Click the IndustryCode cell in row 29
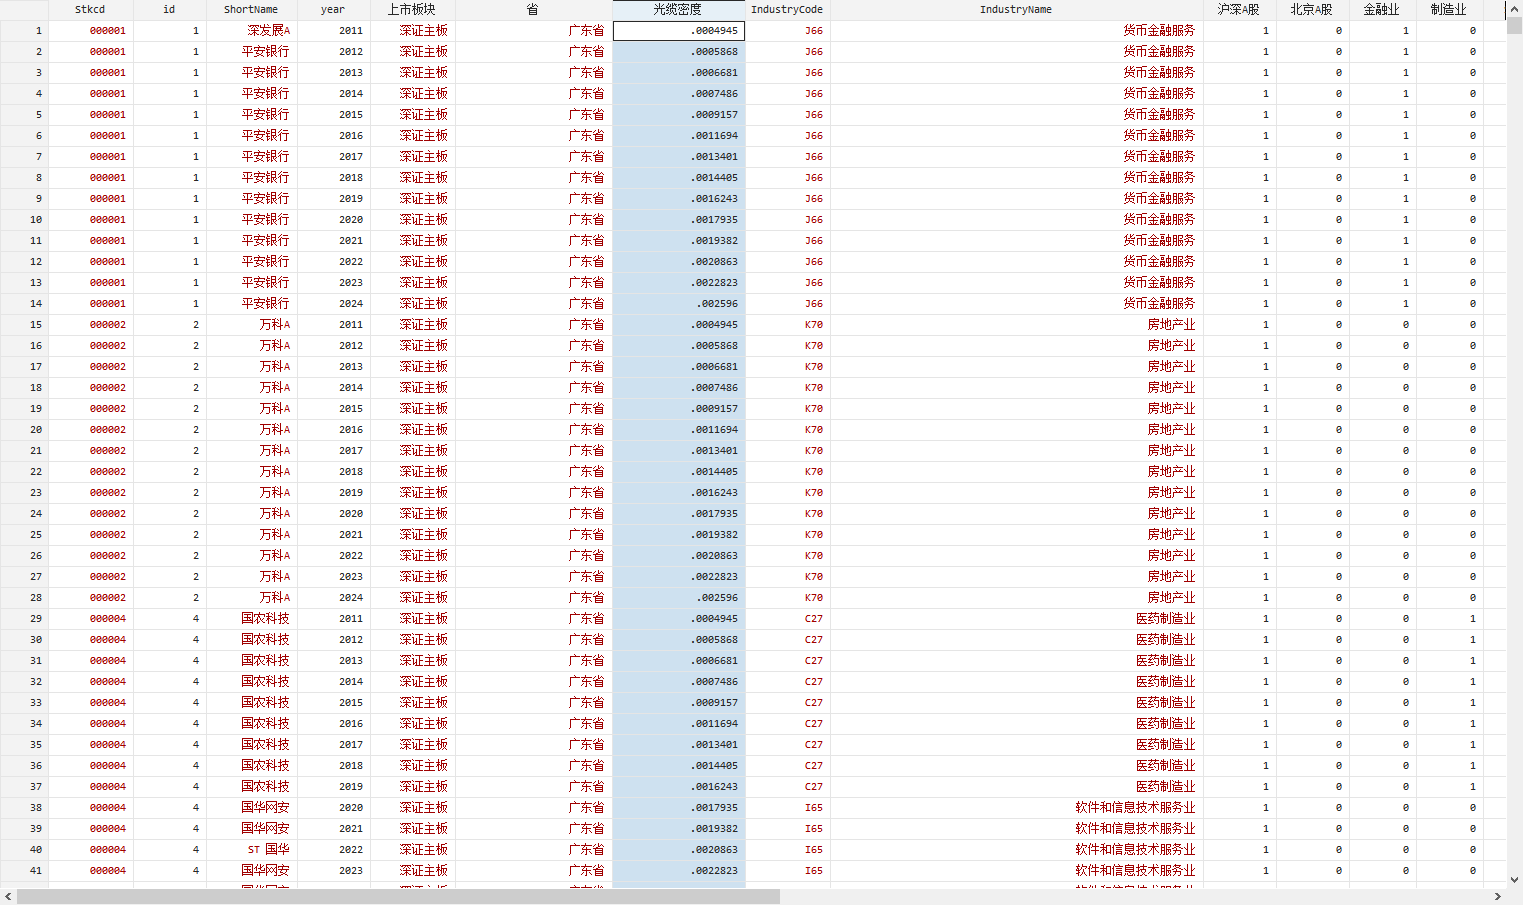This screenshot has height=905, width=1523. coord(787,619)
